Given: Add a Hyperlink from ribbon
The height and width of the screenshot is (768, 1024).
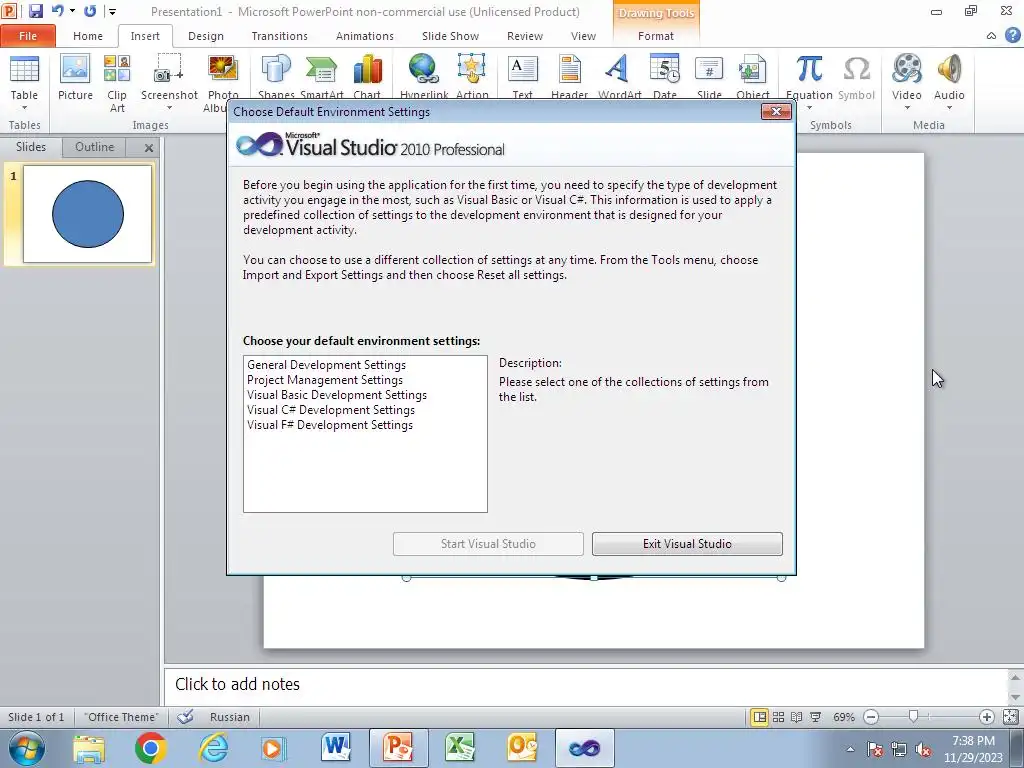Looking at the screenshot, I should coord(424,76).
